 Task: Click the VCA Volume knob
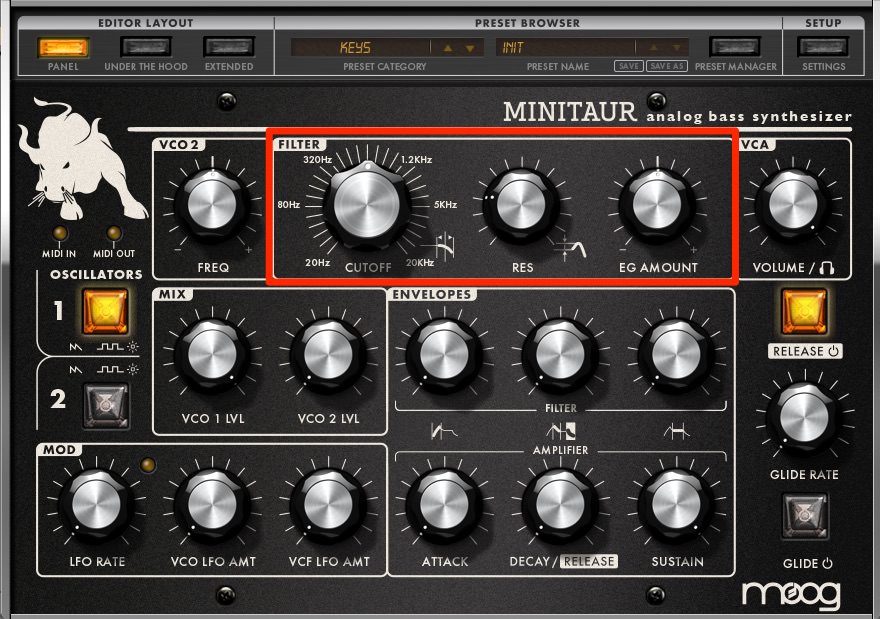[793, 204]
